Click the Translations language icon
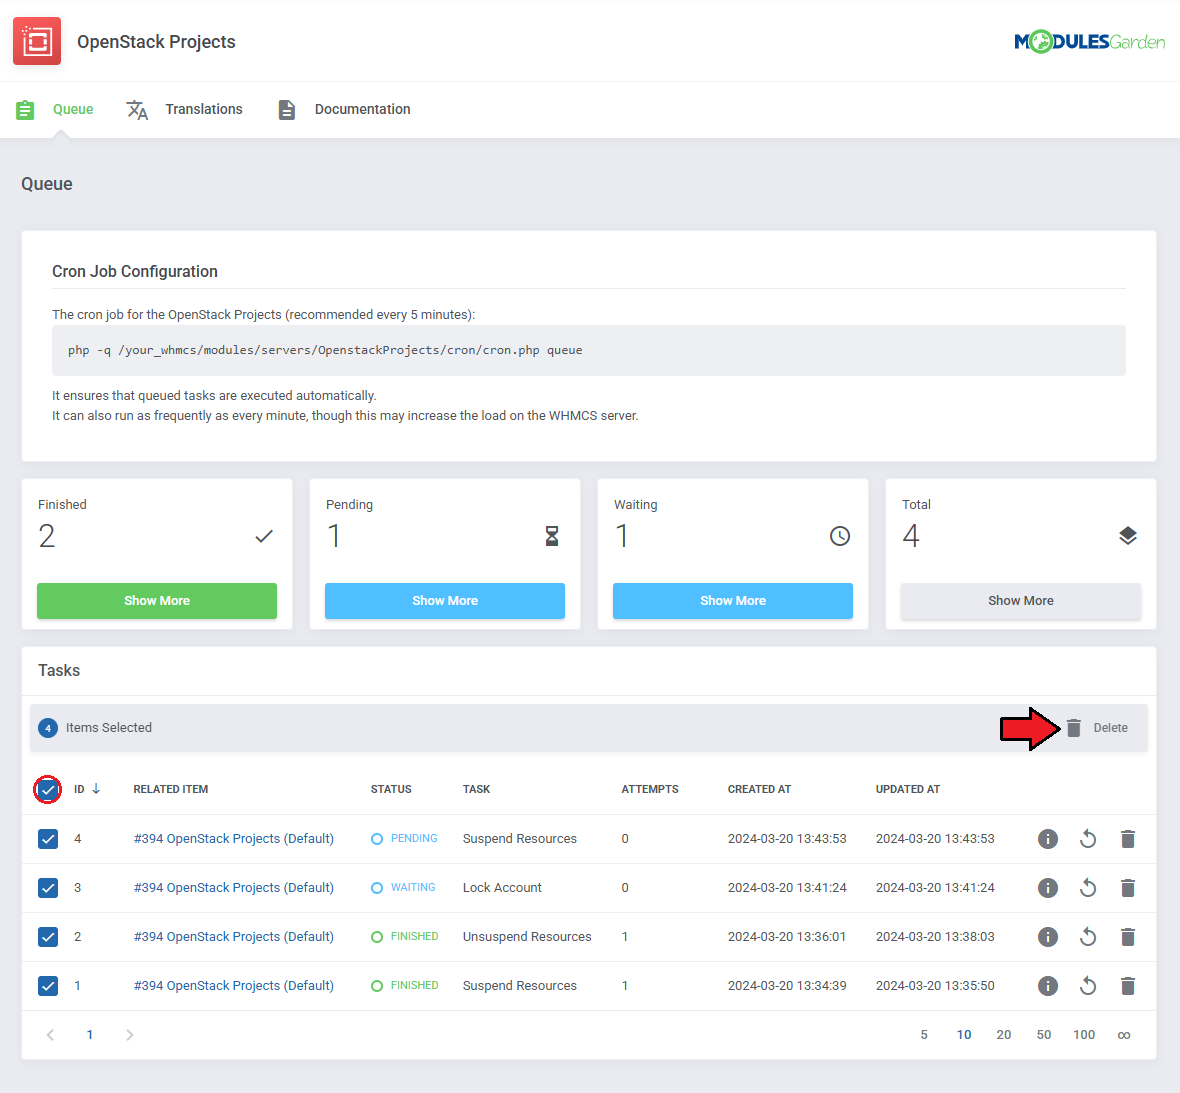 [x=137, y=110]
